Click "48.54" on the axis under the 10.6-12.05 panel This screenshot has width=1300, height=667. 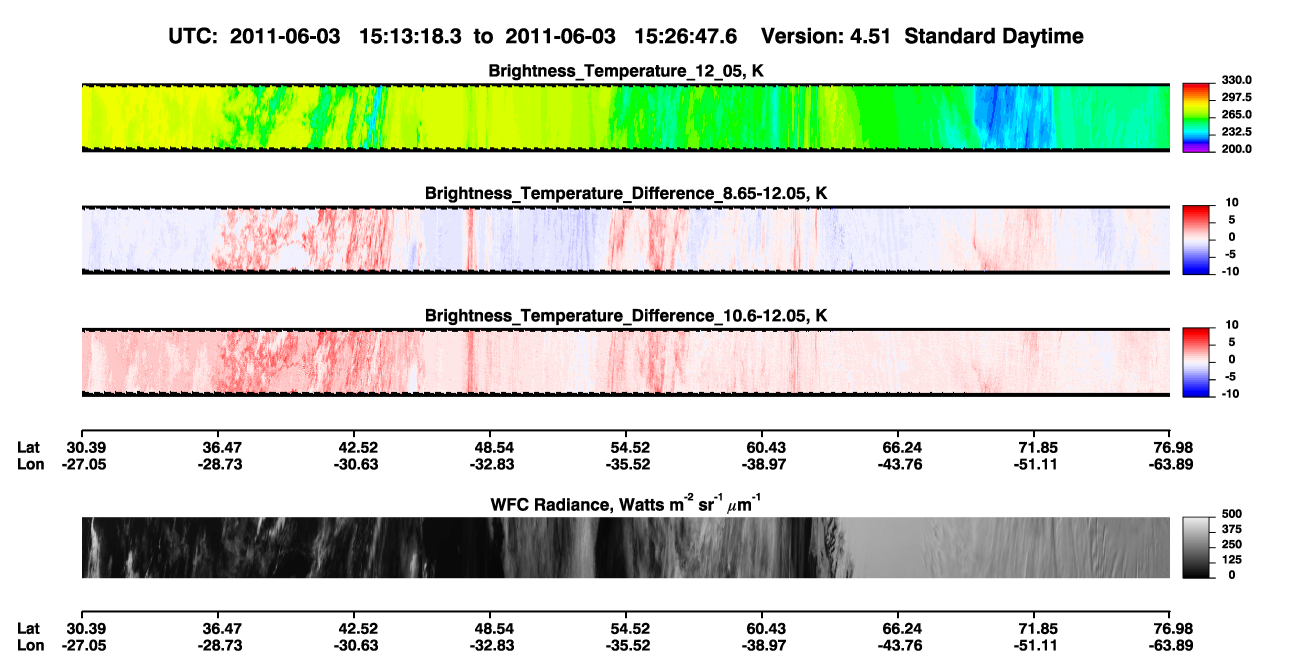click(490, 447)
